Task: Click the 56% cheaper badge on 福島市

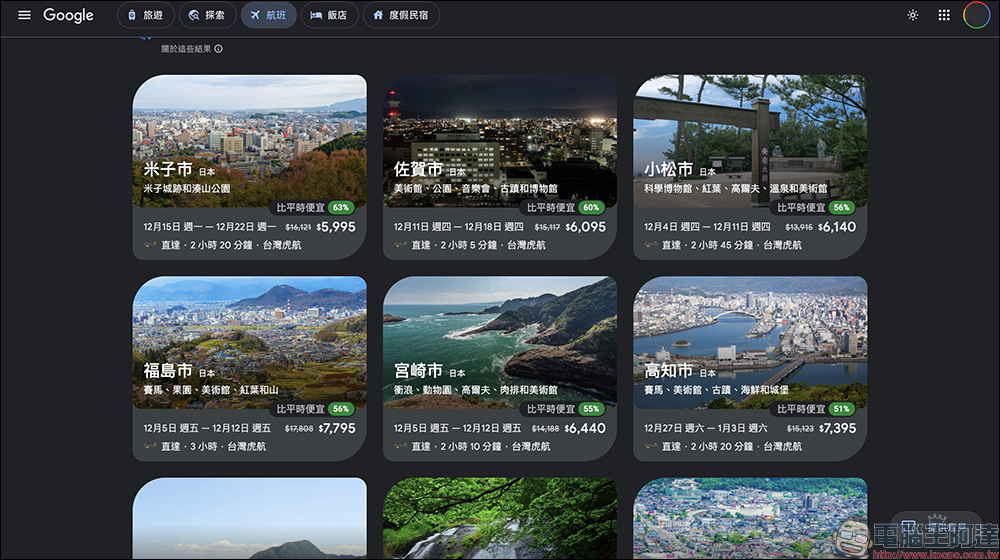Action: pyautogui.click(x=341, y=409)
